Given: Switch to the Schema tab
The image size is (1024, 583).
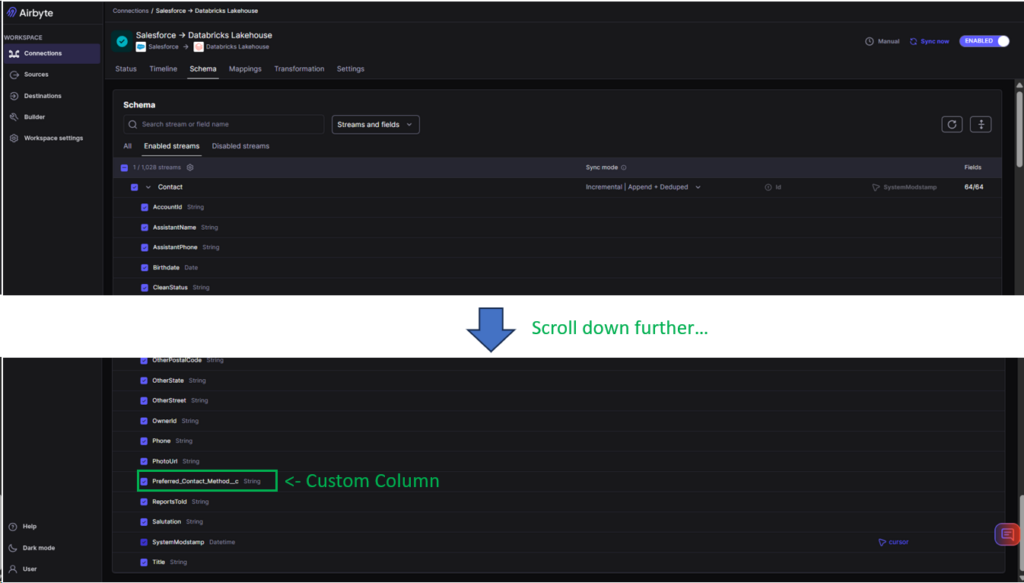Looking at the screenshot, I should (203, 69).
